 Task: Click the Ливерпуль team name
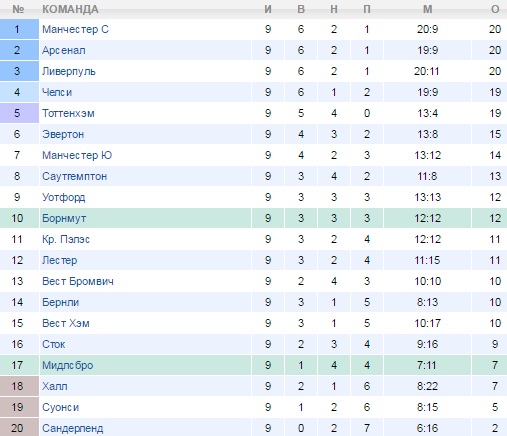click(x=69, y=71)
